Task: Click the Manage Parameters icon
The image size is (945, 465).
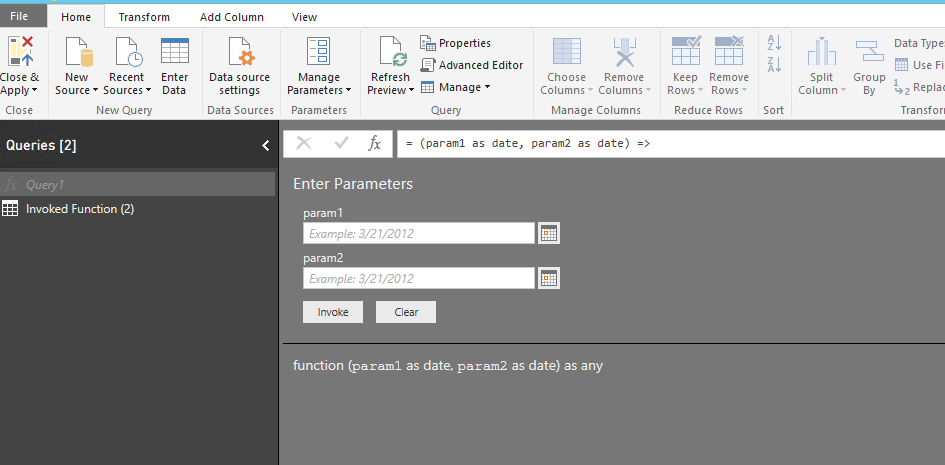Action: tap(318, 51)
